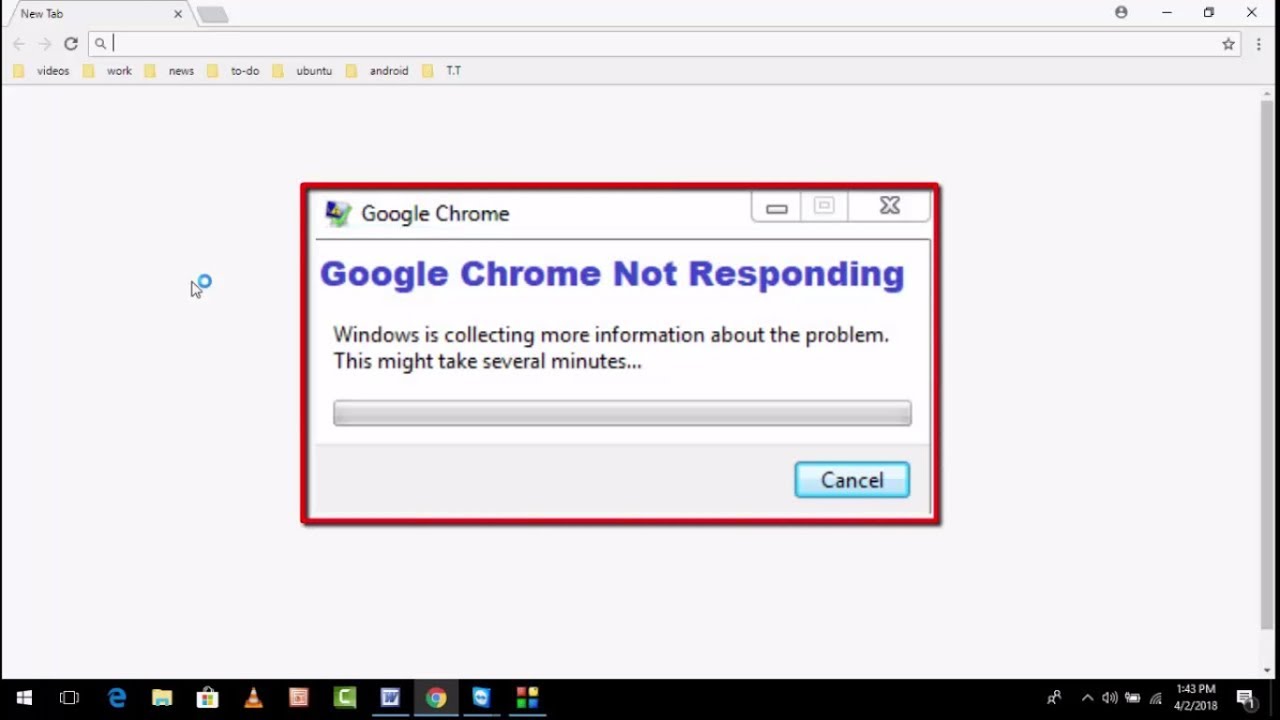Reload the page with the refresh icon
The height and width of the screenshot is (720, 1280).
click(x=71, y=44)
